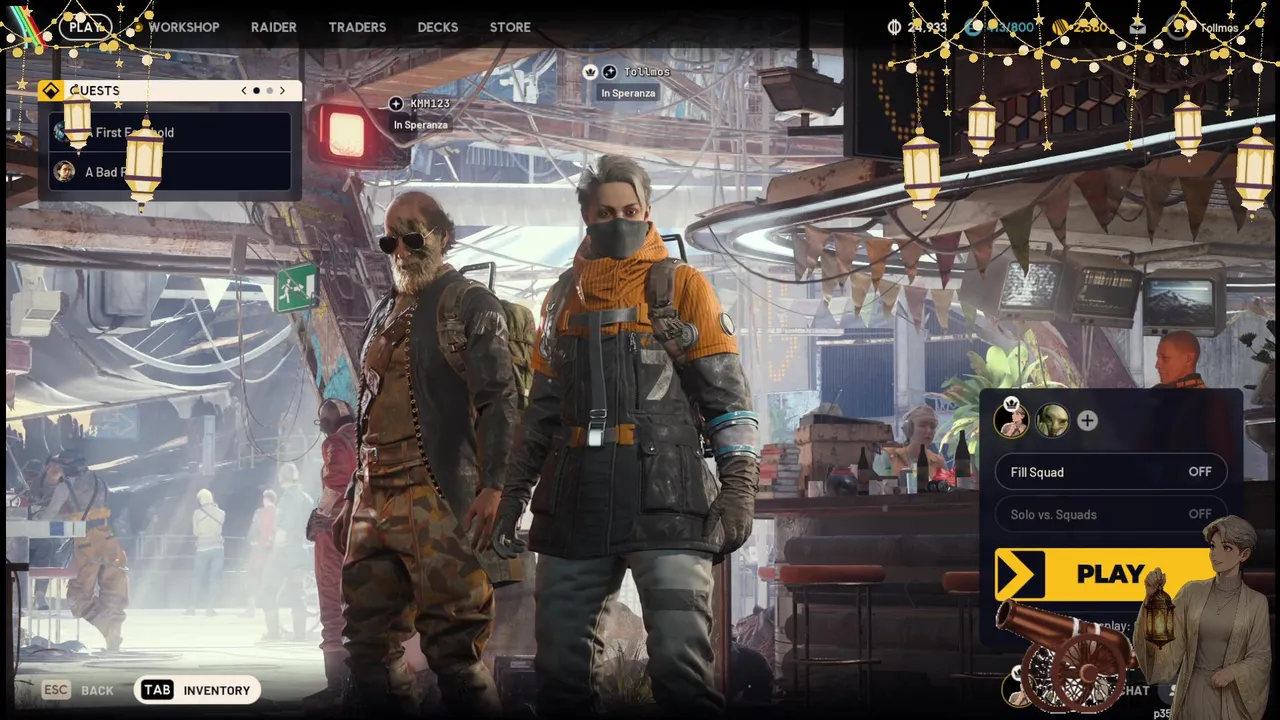Open the mail inbox envelope icon
Screen dimensions: 1280x720
tap(1138, 27)
